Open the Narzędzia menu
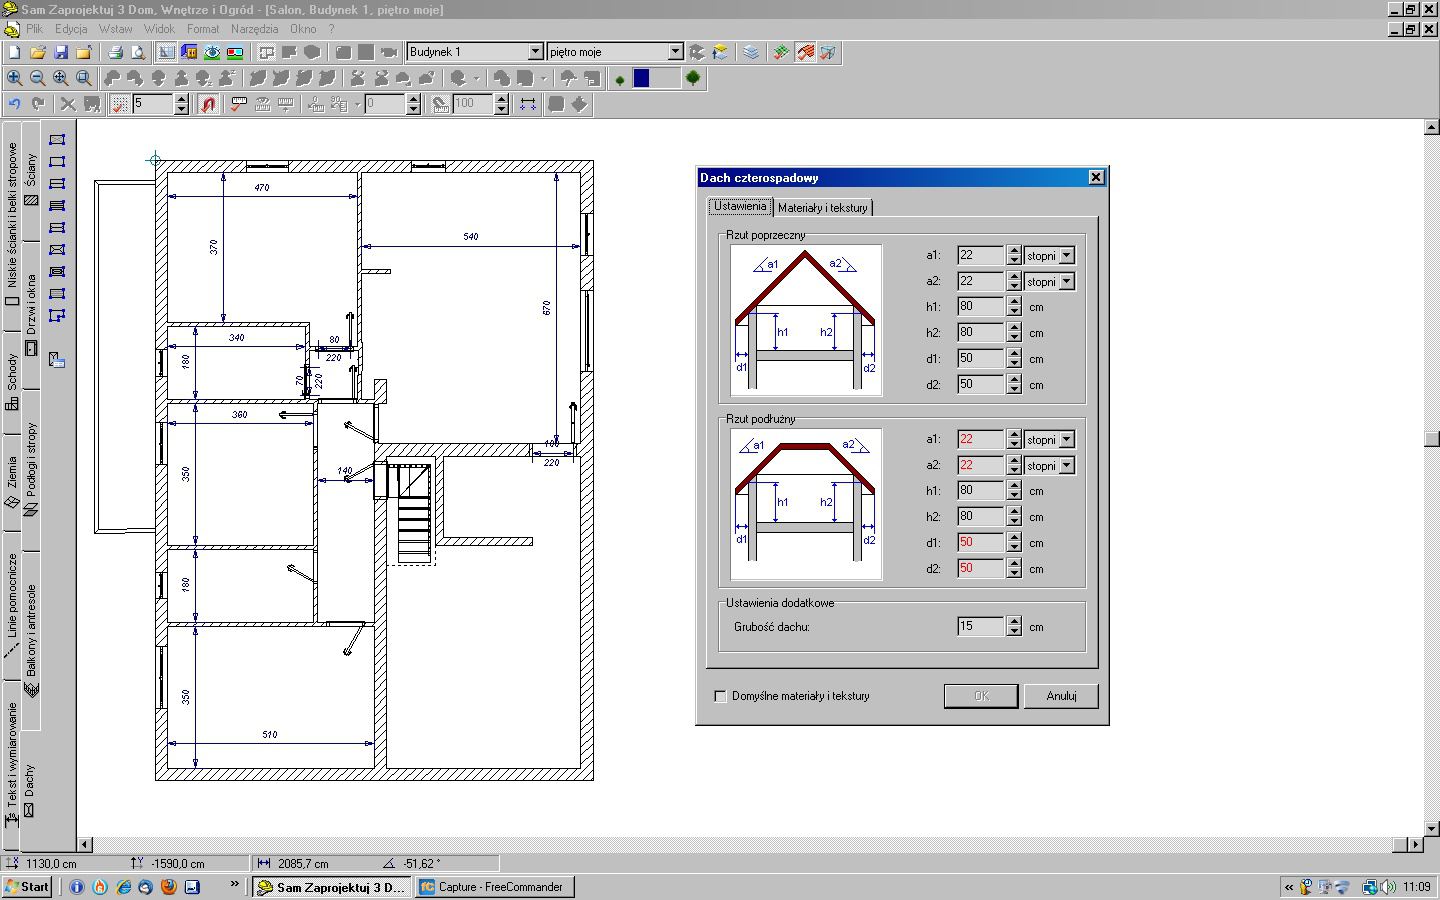Image resolution: width=1440 pixels, height=900 pixels. tap(254, 29)
